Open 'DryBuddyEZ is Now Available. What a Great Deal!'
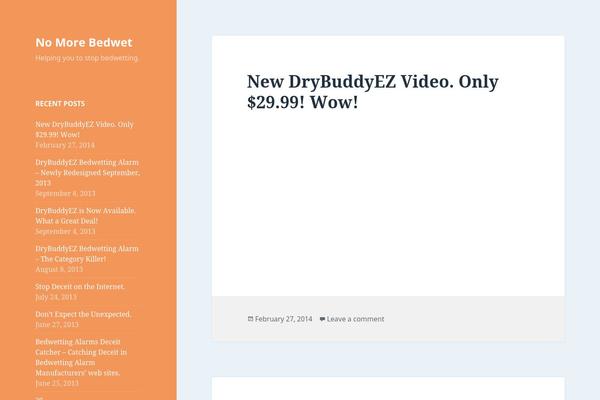This screenshot has height=400, width=600. click(85, 216)
